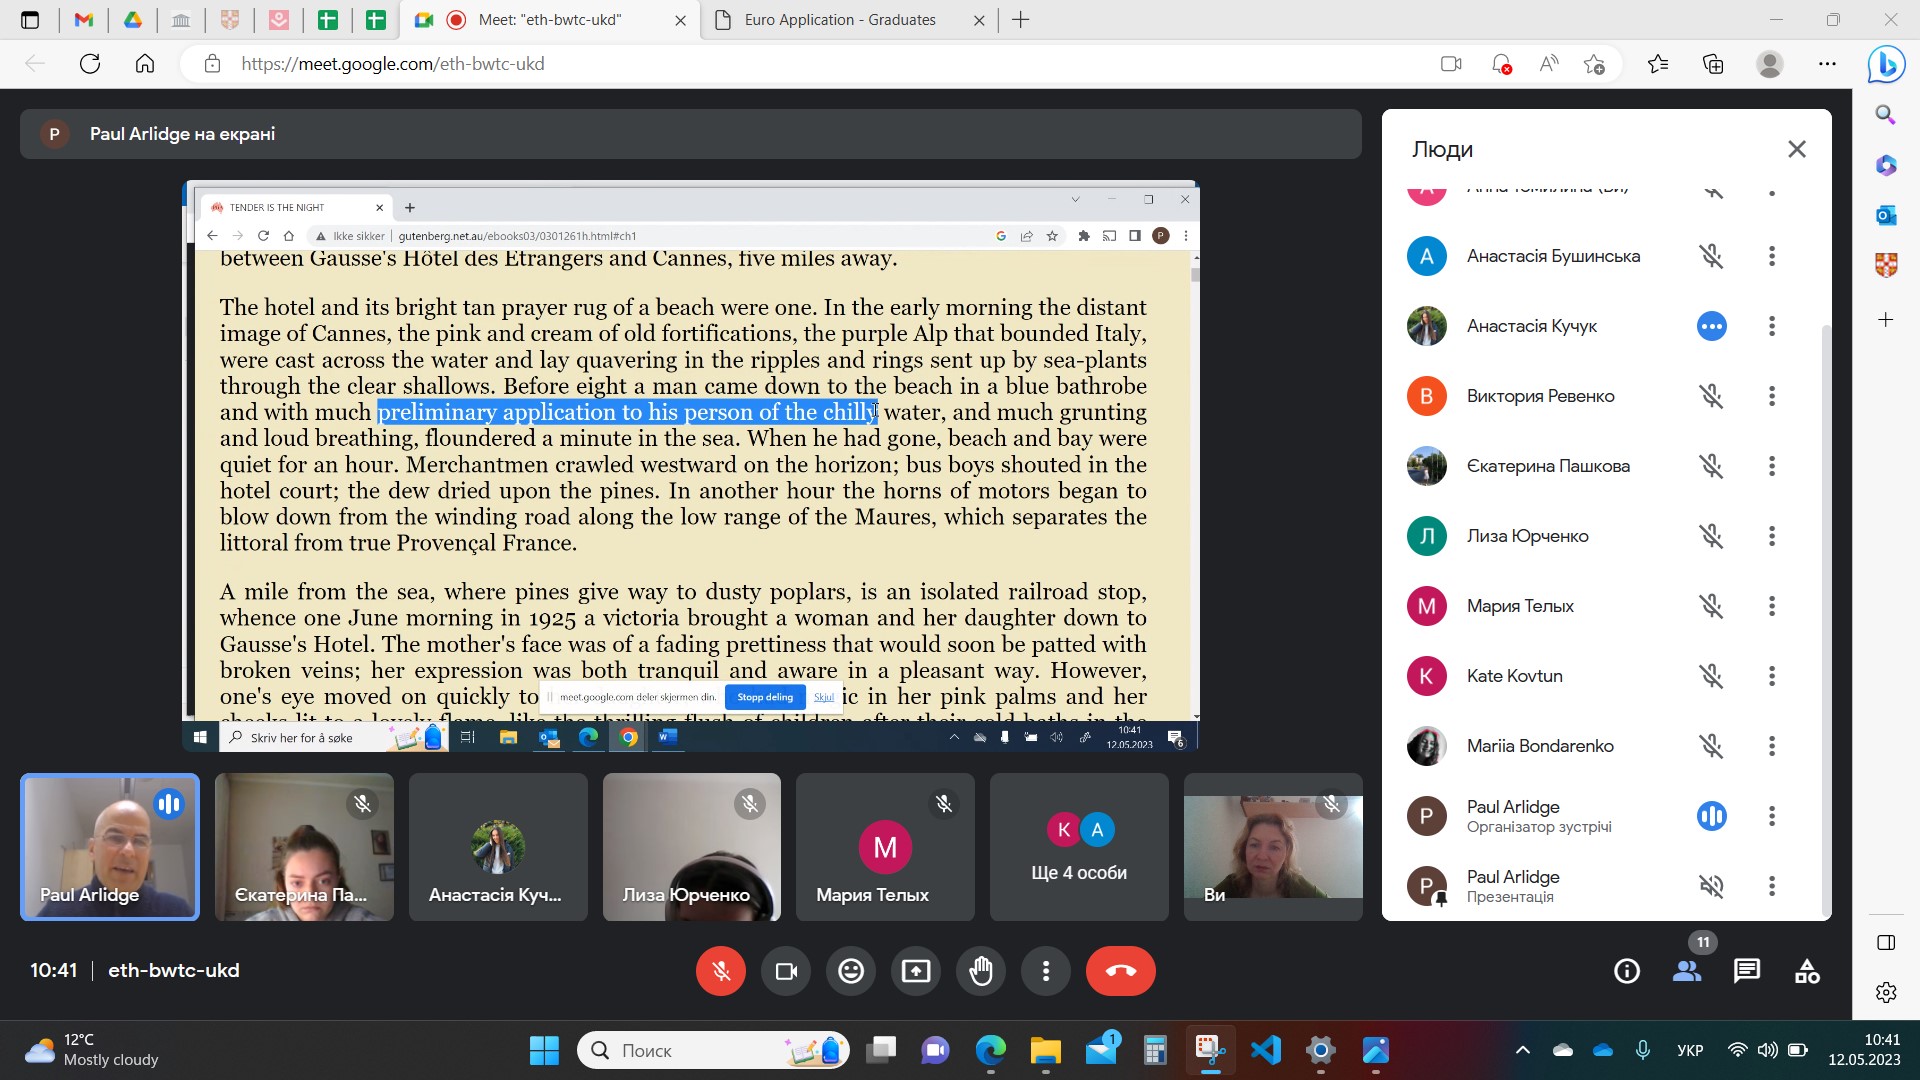
Task: Click Stopp deling in shared screen
Action: (765, 697)
